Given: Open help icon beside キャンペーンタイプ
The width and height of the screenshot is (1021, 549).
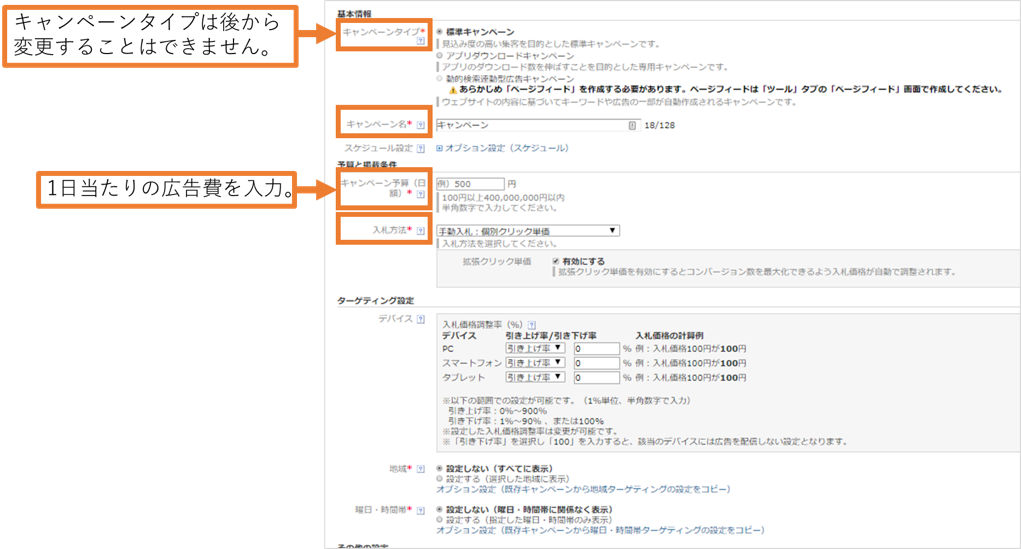Looking at the screenshot, I should point(421,41).
